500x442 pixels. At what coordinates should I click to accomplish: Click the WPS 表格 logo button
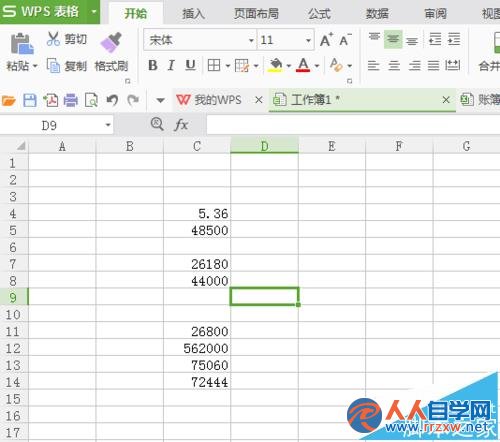[x=41, y=12]
